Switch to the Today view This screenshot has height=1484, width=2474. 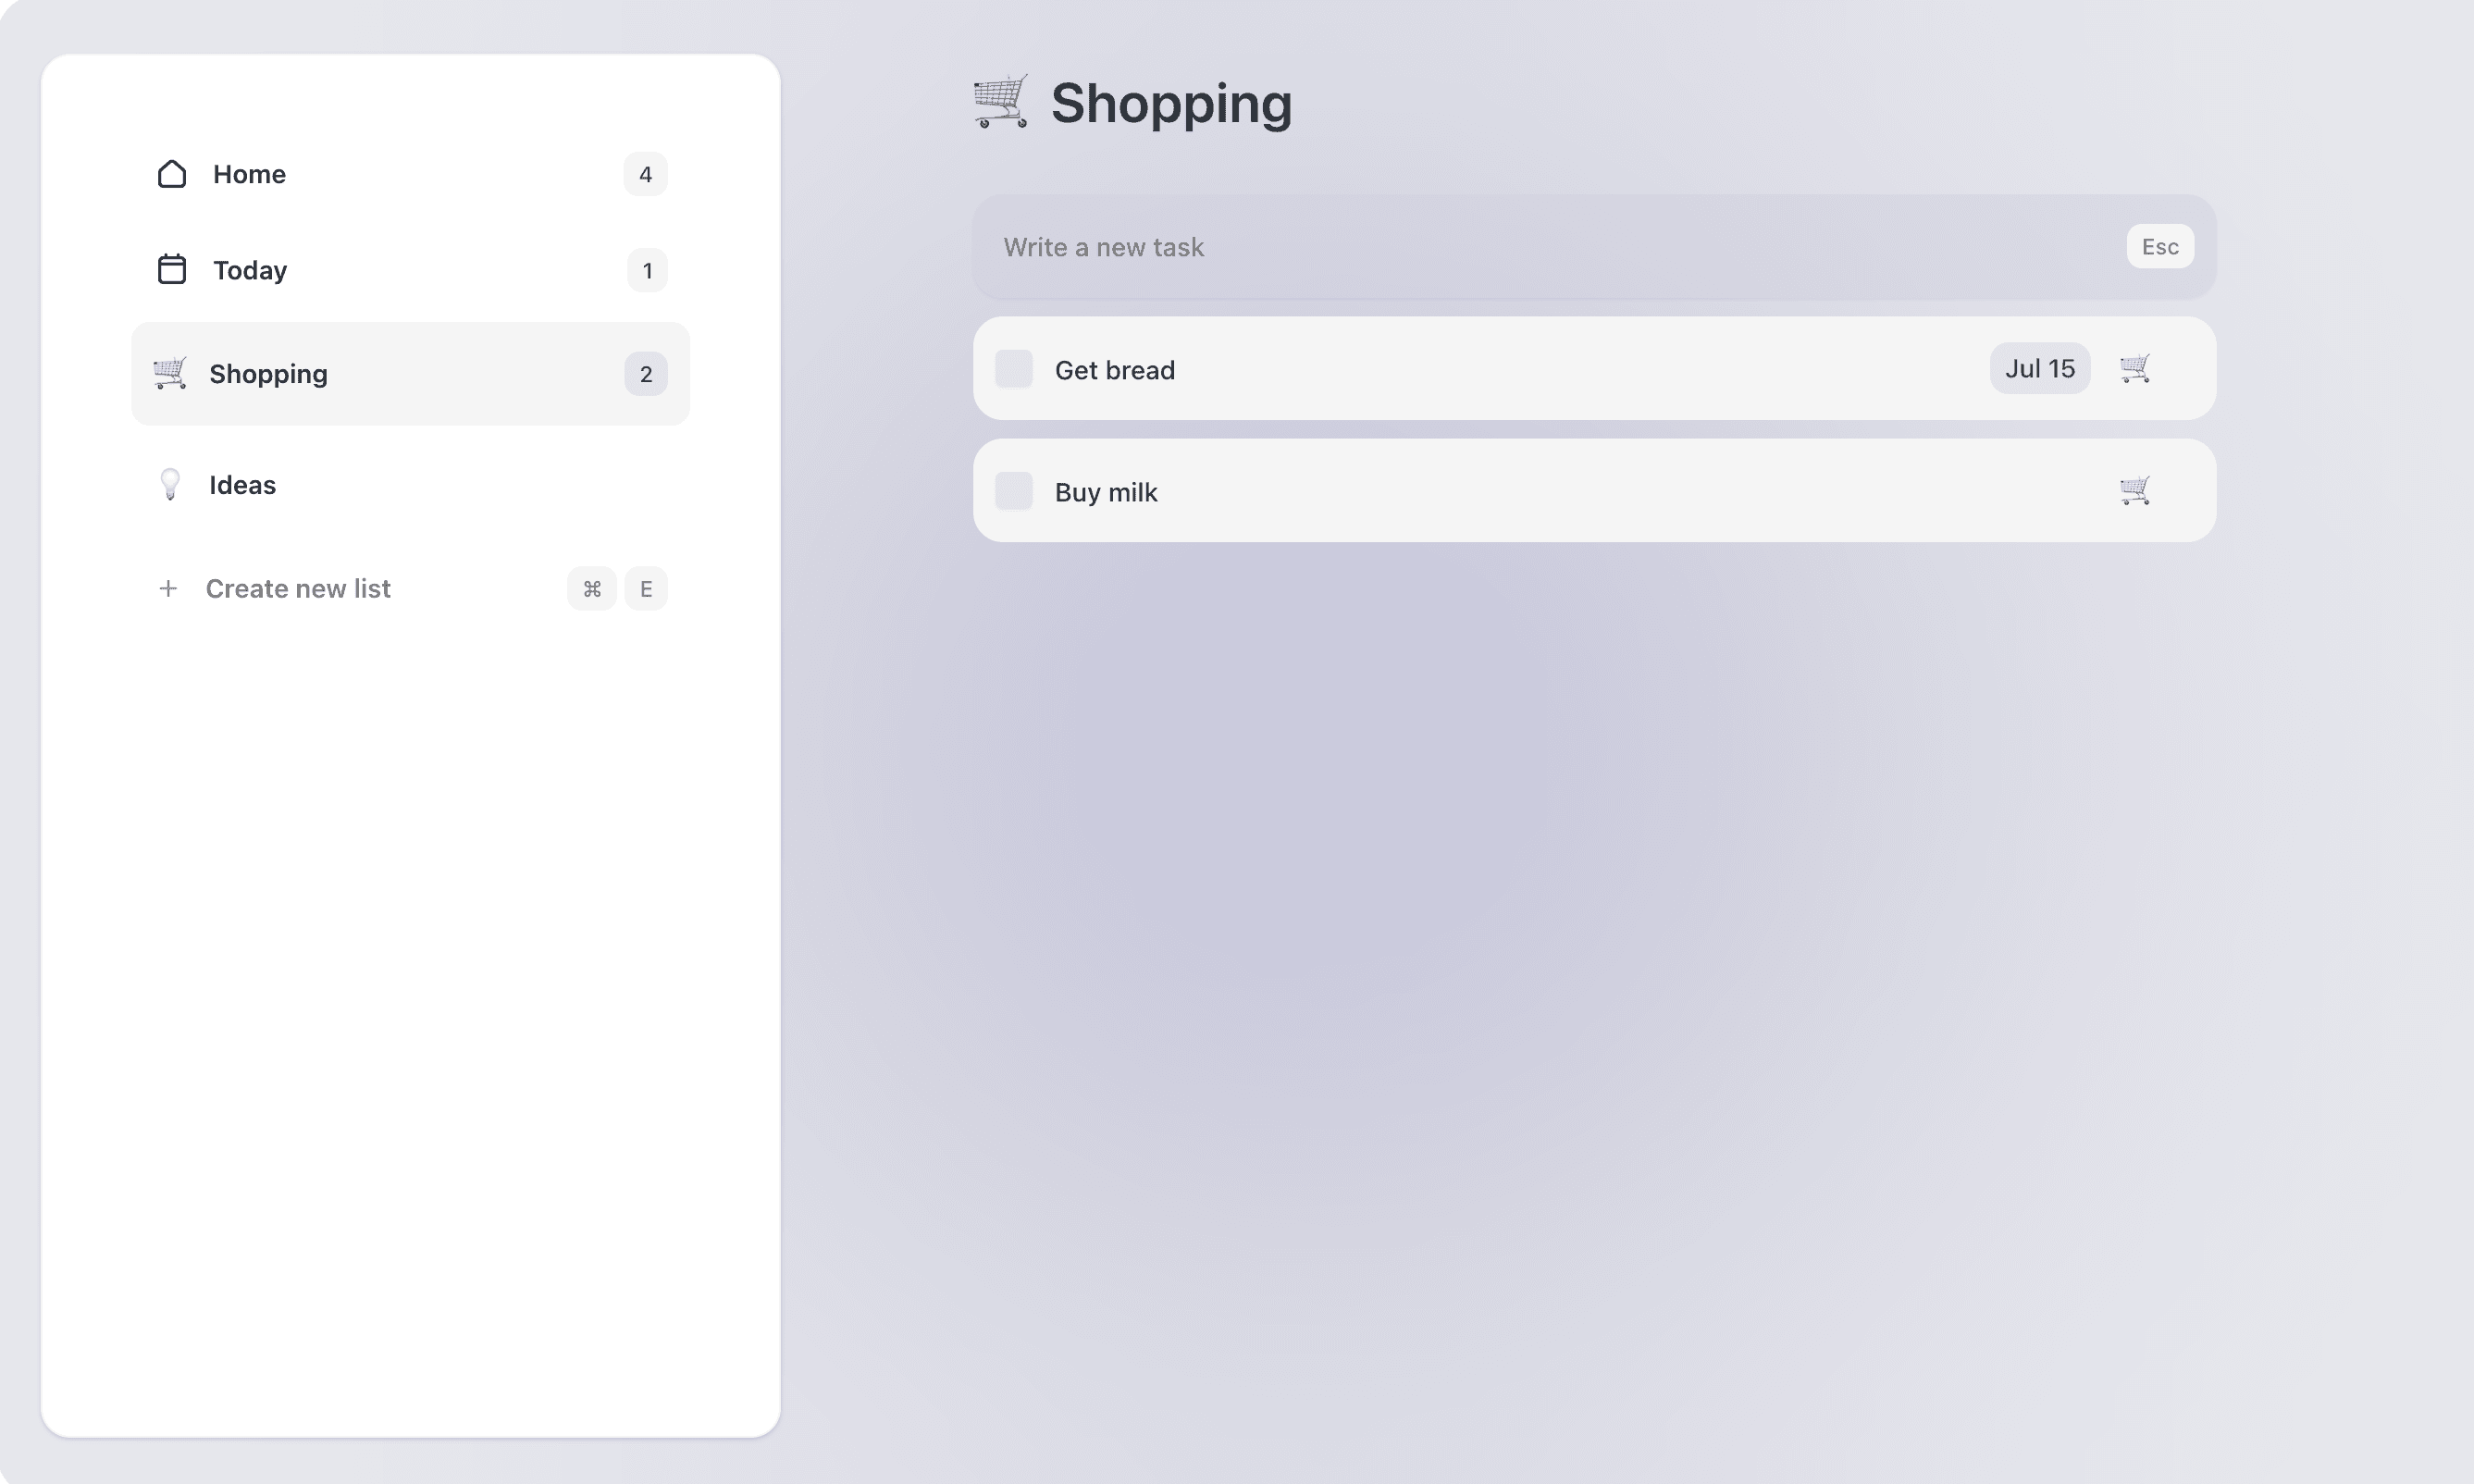(250, 270)
